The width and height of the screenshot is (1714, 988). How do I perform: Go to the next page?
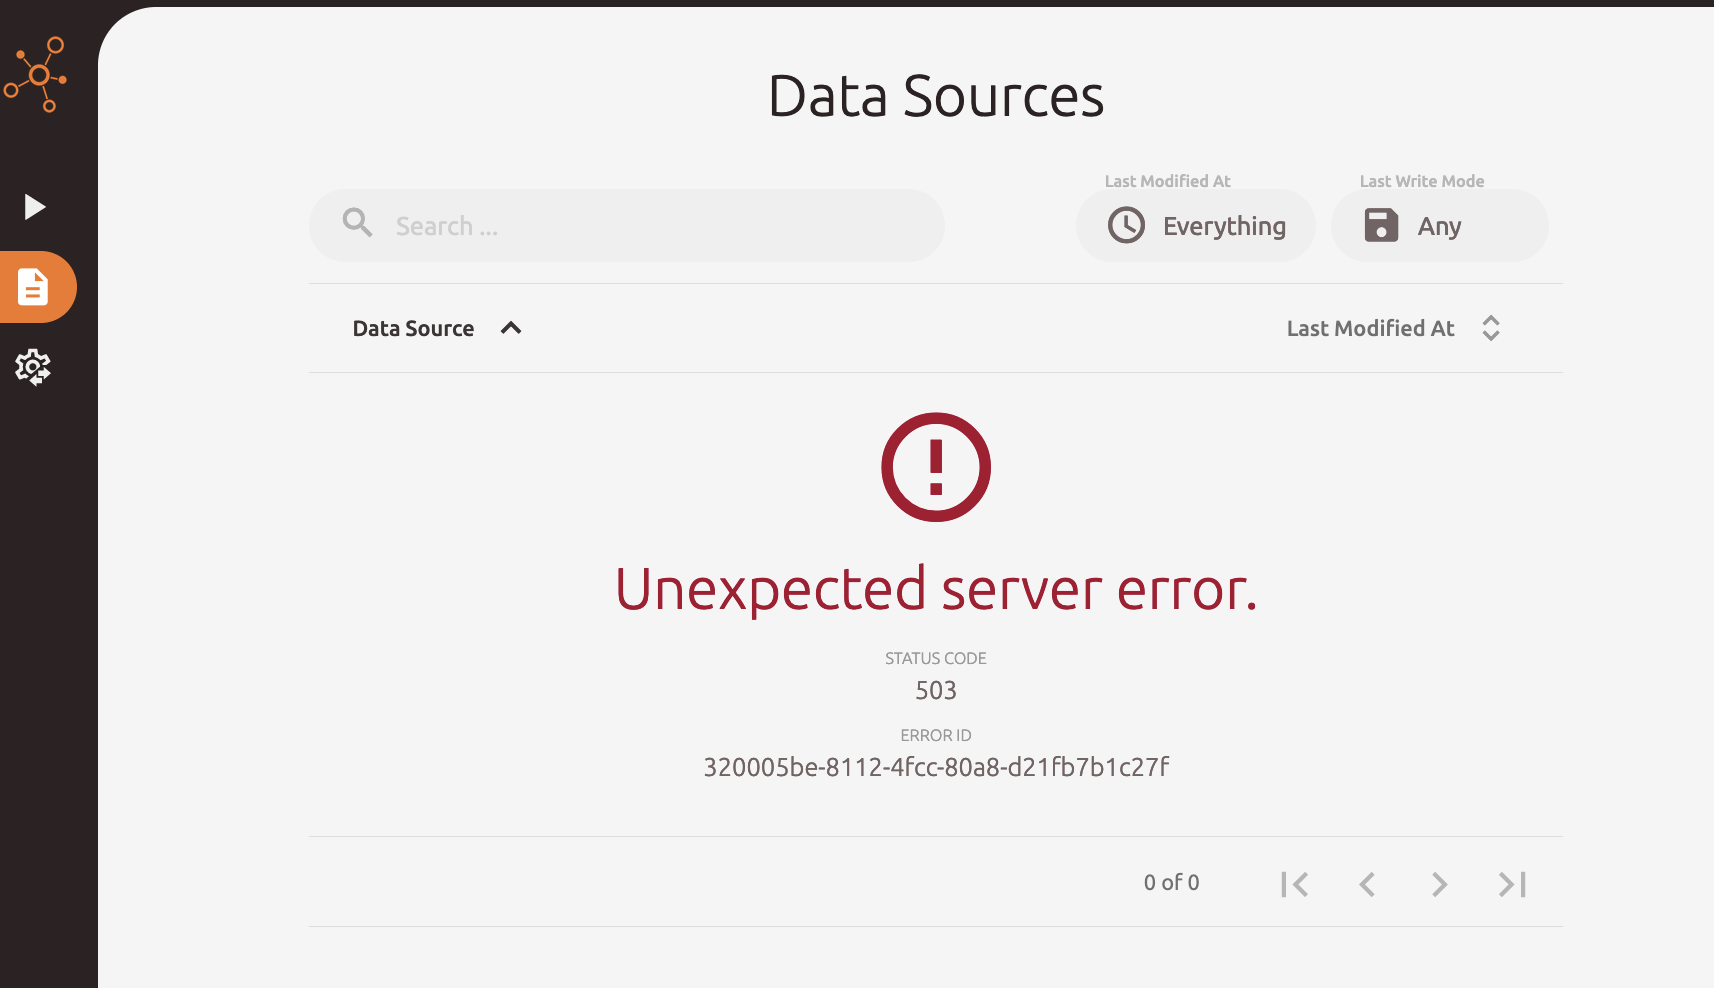point(1439,883)
